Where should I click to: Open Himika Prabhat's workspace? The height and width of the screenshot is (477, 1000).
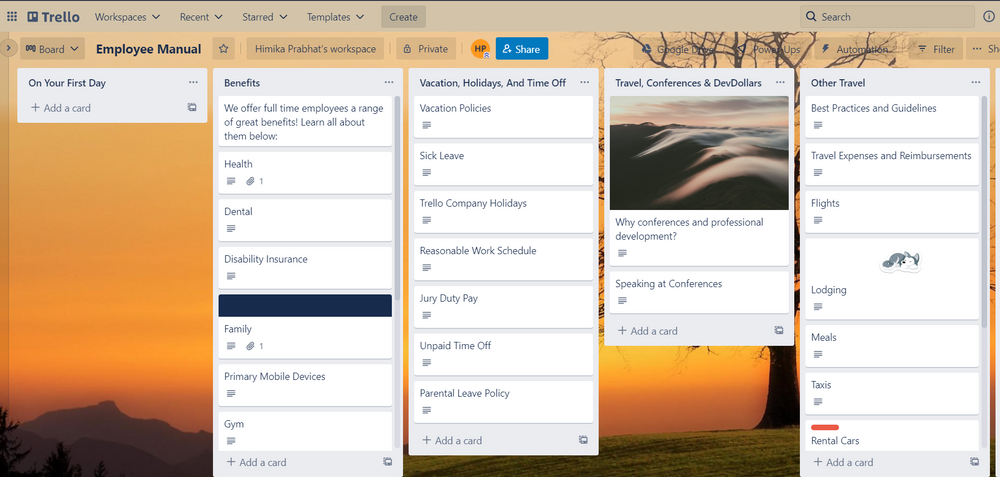coord(315,49)
